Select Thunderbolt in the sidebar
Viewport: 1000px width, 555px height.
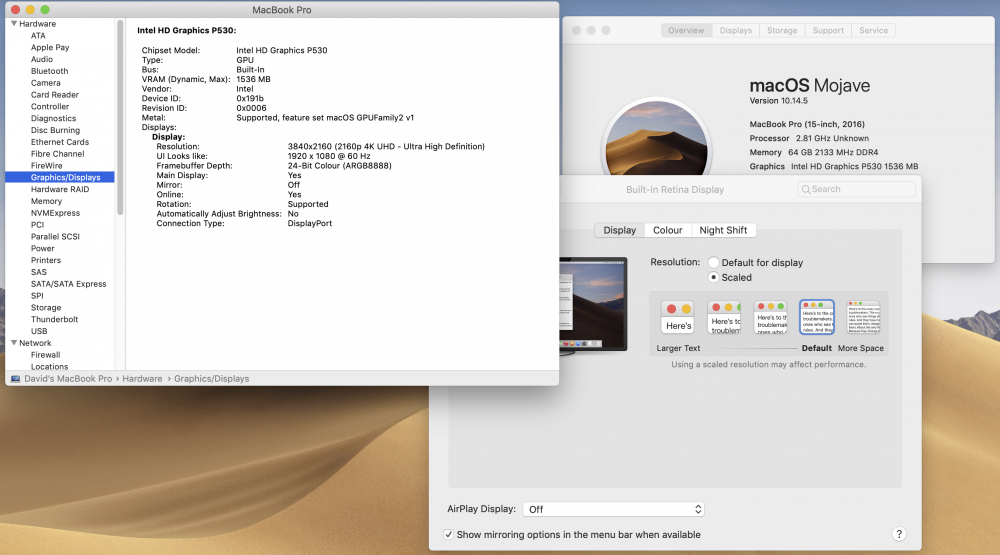[x=54, y=319]
